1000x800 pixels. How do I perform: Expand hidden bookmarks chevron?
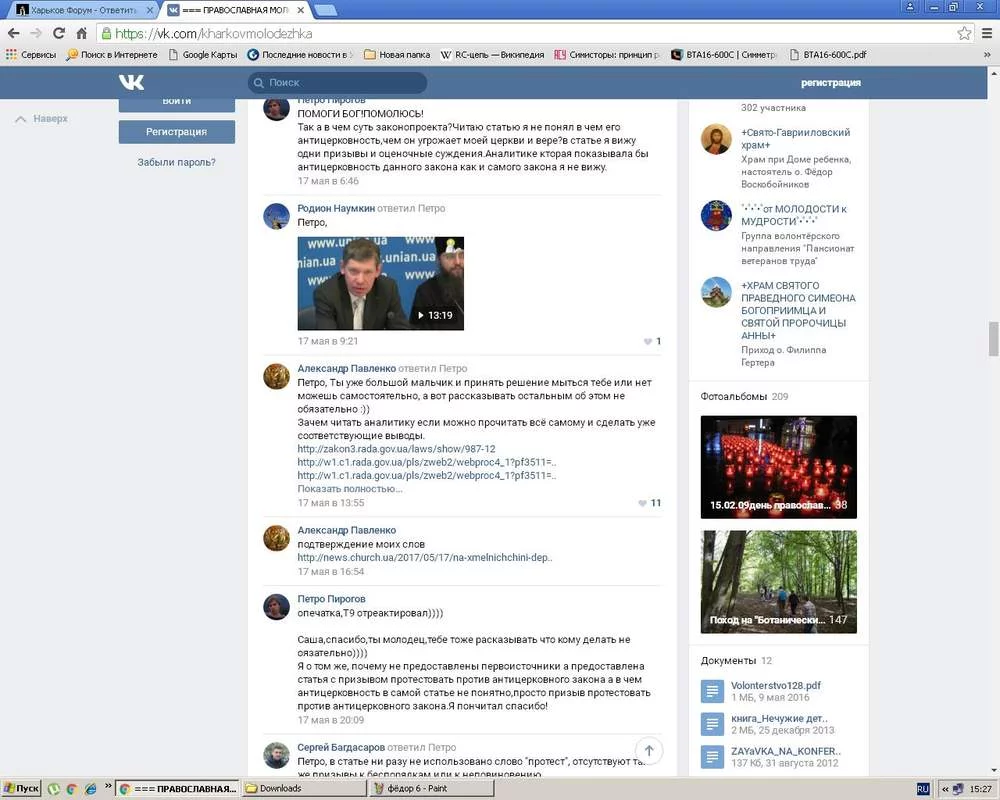point(987,55)
